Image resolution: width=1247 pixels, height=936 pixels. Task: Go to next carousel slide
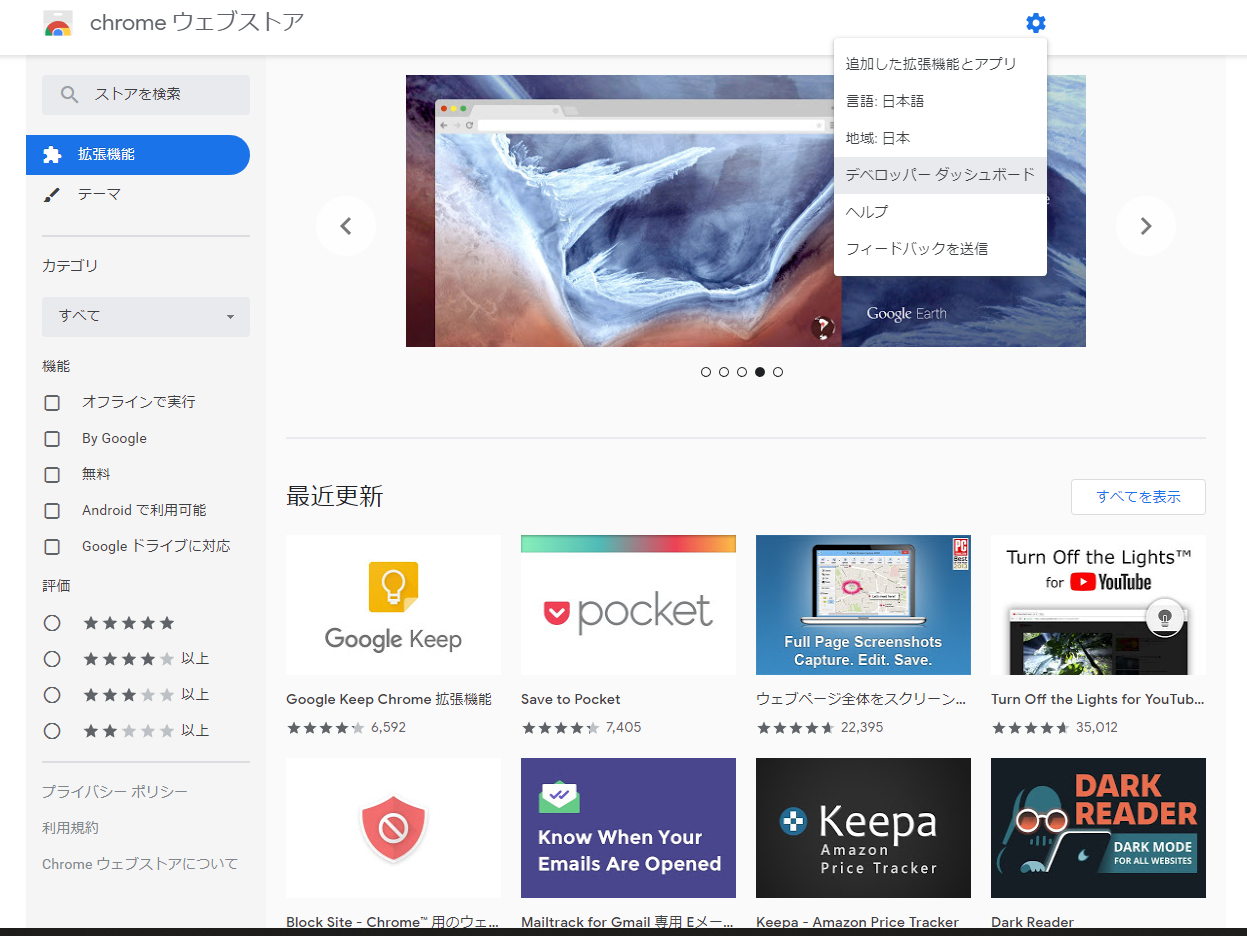point(1146,226)
